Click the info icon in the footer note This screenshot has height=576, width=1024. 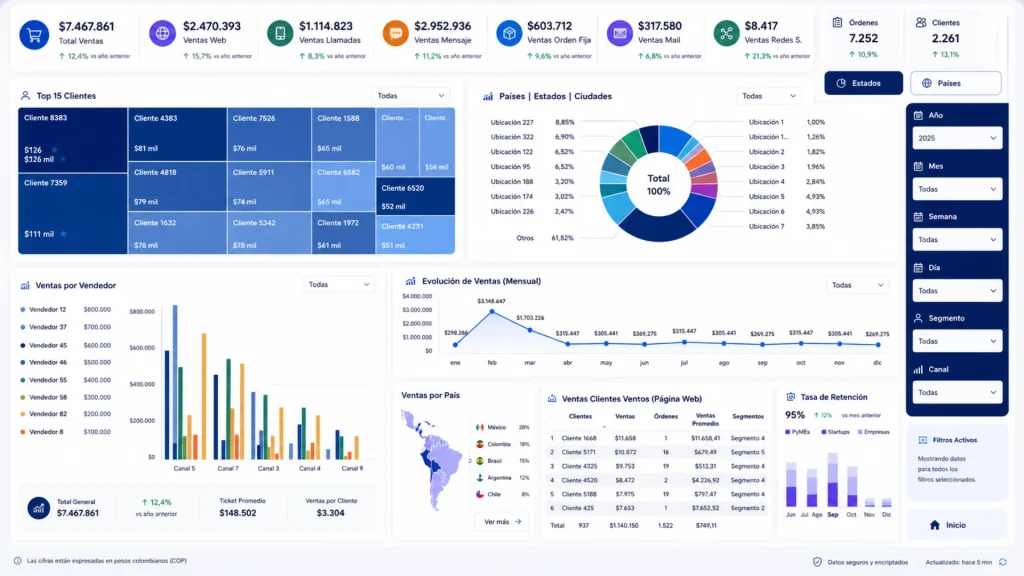pyautogui.click(x=18, y=560)
